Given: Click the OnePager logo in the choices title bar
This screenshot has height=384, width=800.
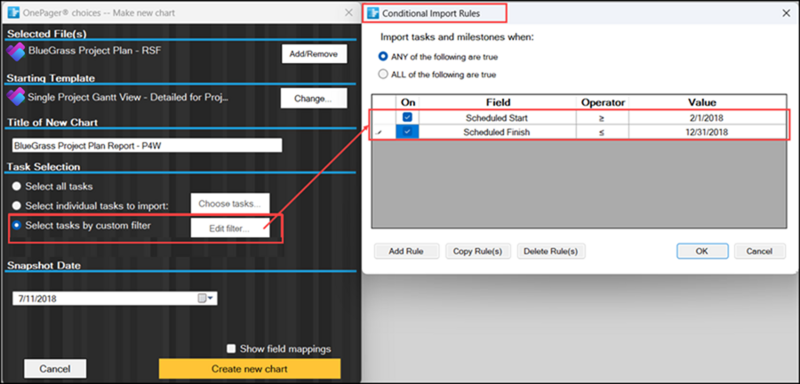Looking at the screenshot, I should [x=14, y=13].
